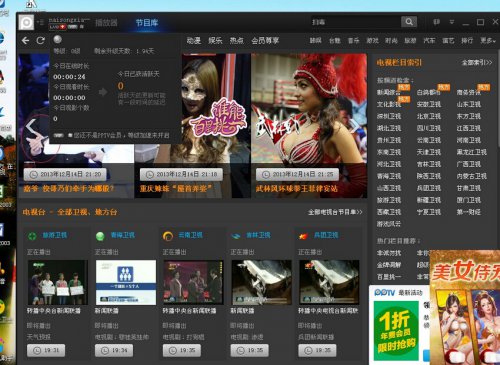Viewport: 500px width, 365px height.
Task: Click the clock icon on 19:31 schedule button
Action: [37, 350]
